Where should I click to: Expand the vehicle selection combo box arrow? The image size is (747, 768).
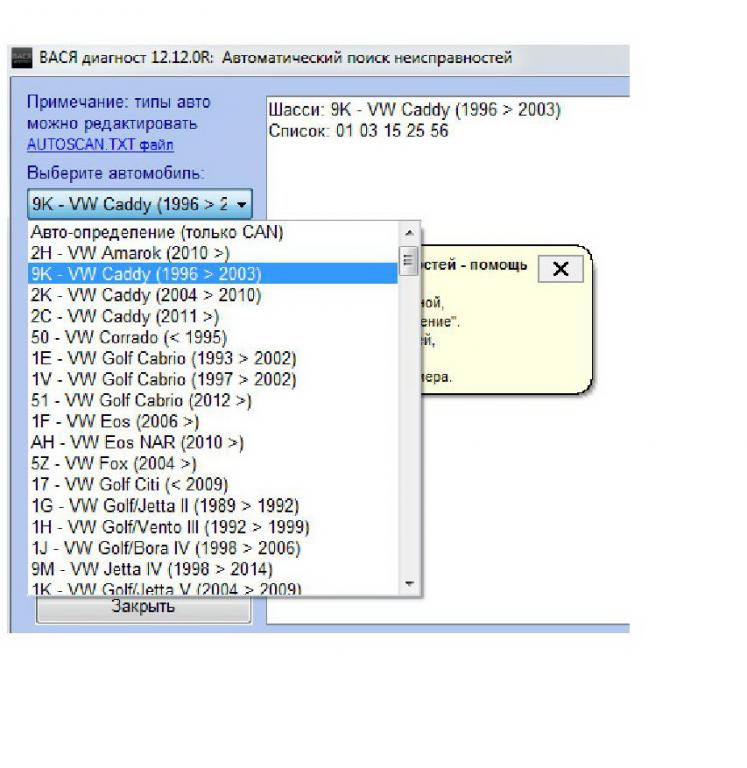point(241,204)
